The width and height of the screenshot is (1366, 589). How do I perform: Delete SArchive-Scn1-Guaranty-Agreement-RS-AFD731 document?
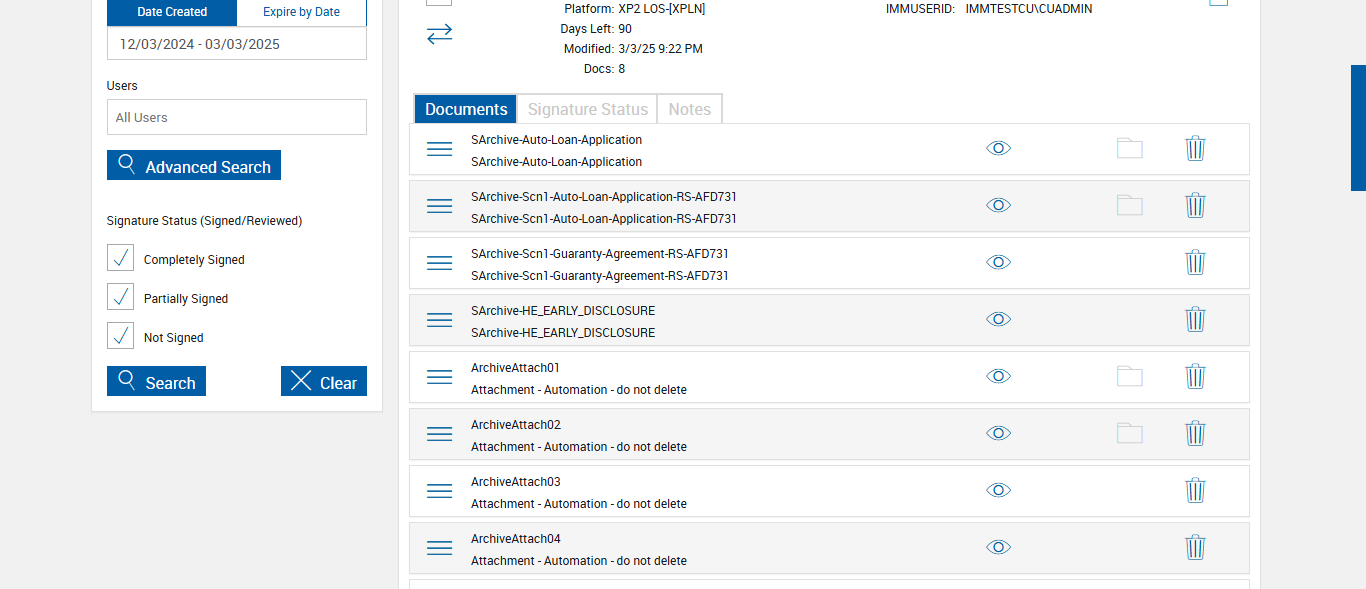[1195, 262]
